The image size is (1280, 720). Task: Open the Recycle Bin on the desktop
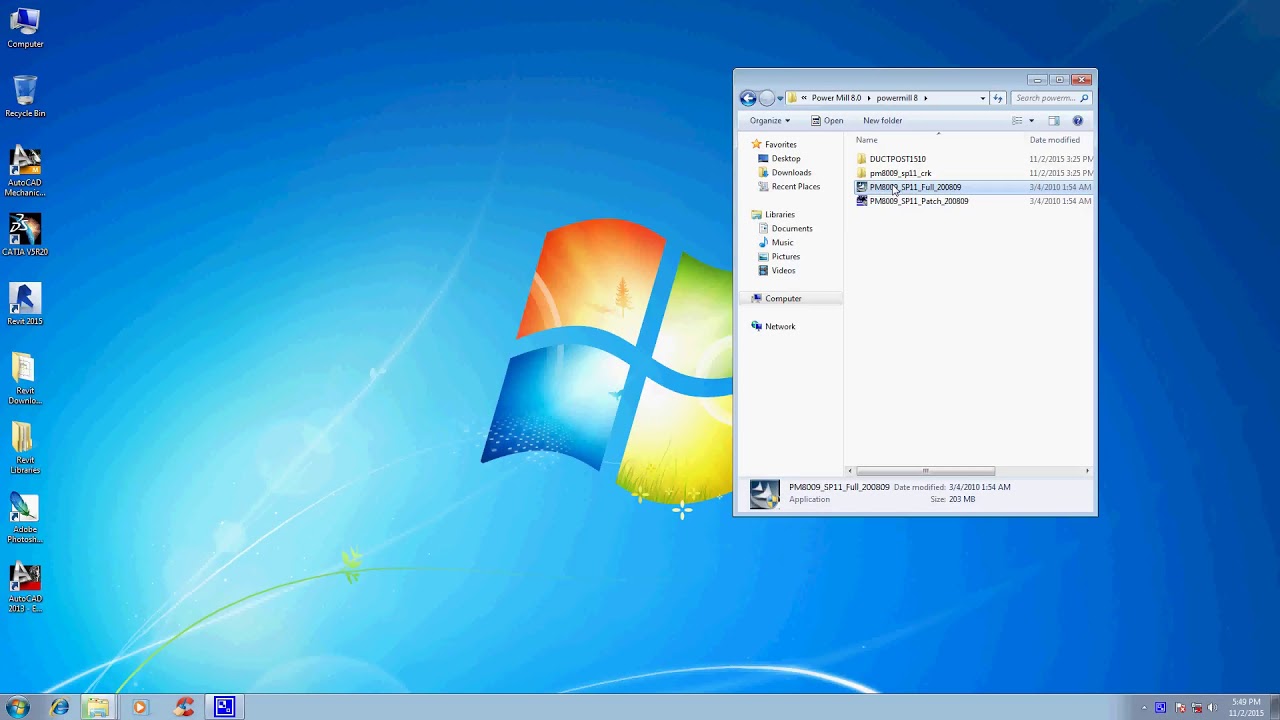point(25,97)
